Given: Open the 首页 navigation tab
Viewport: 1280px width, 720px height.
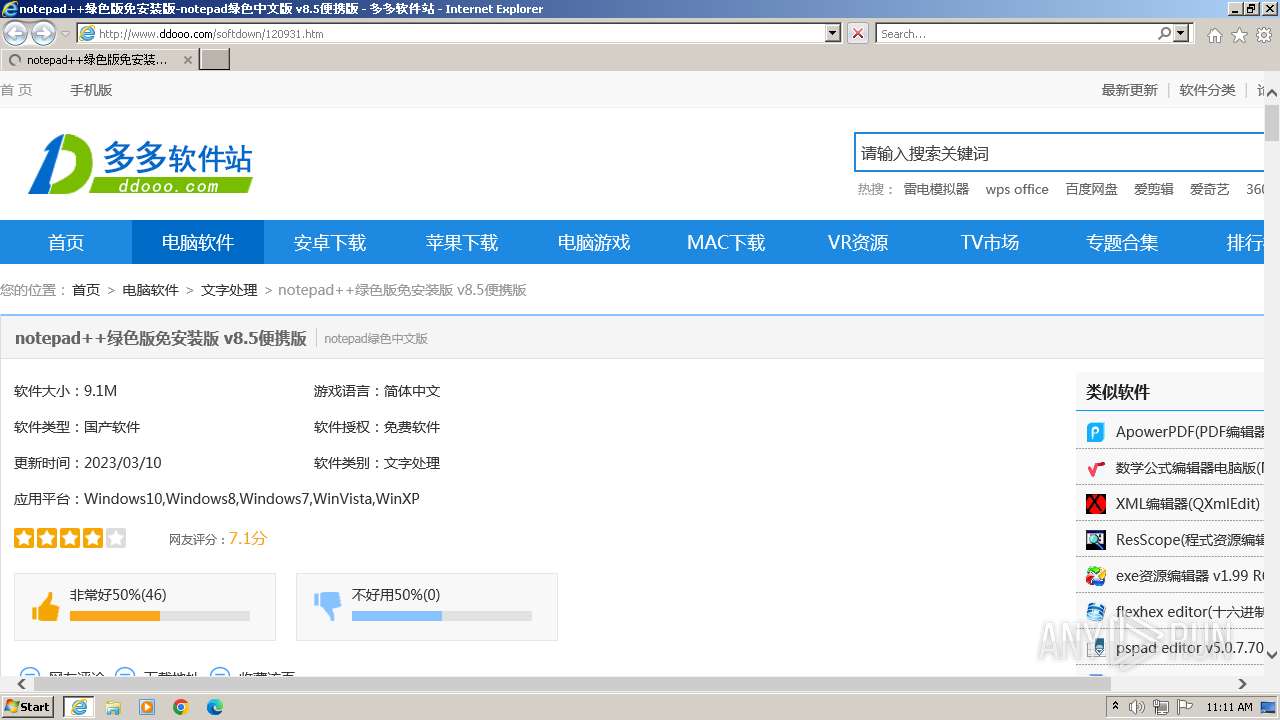Looking at the screenshot, I should click(x=66, y=242).
